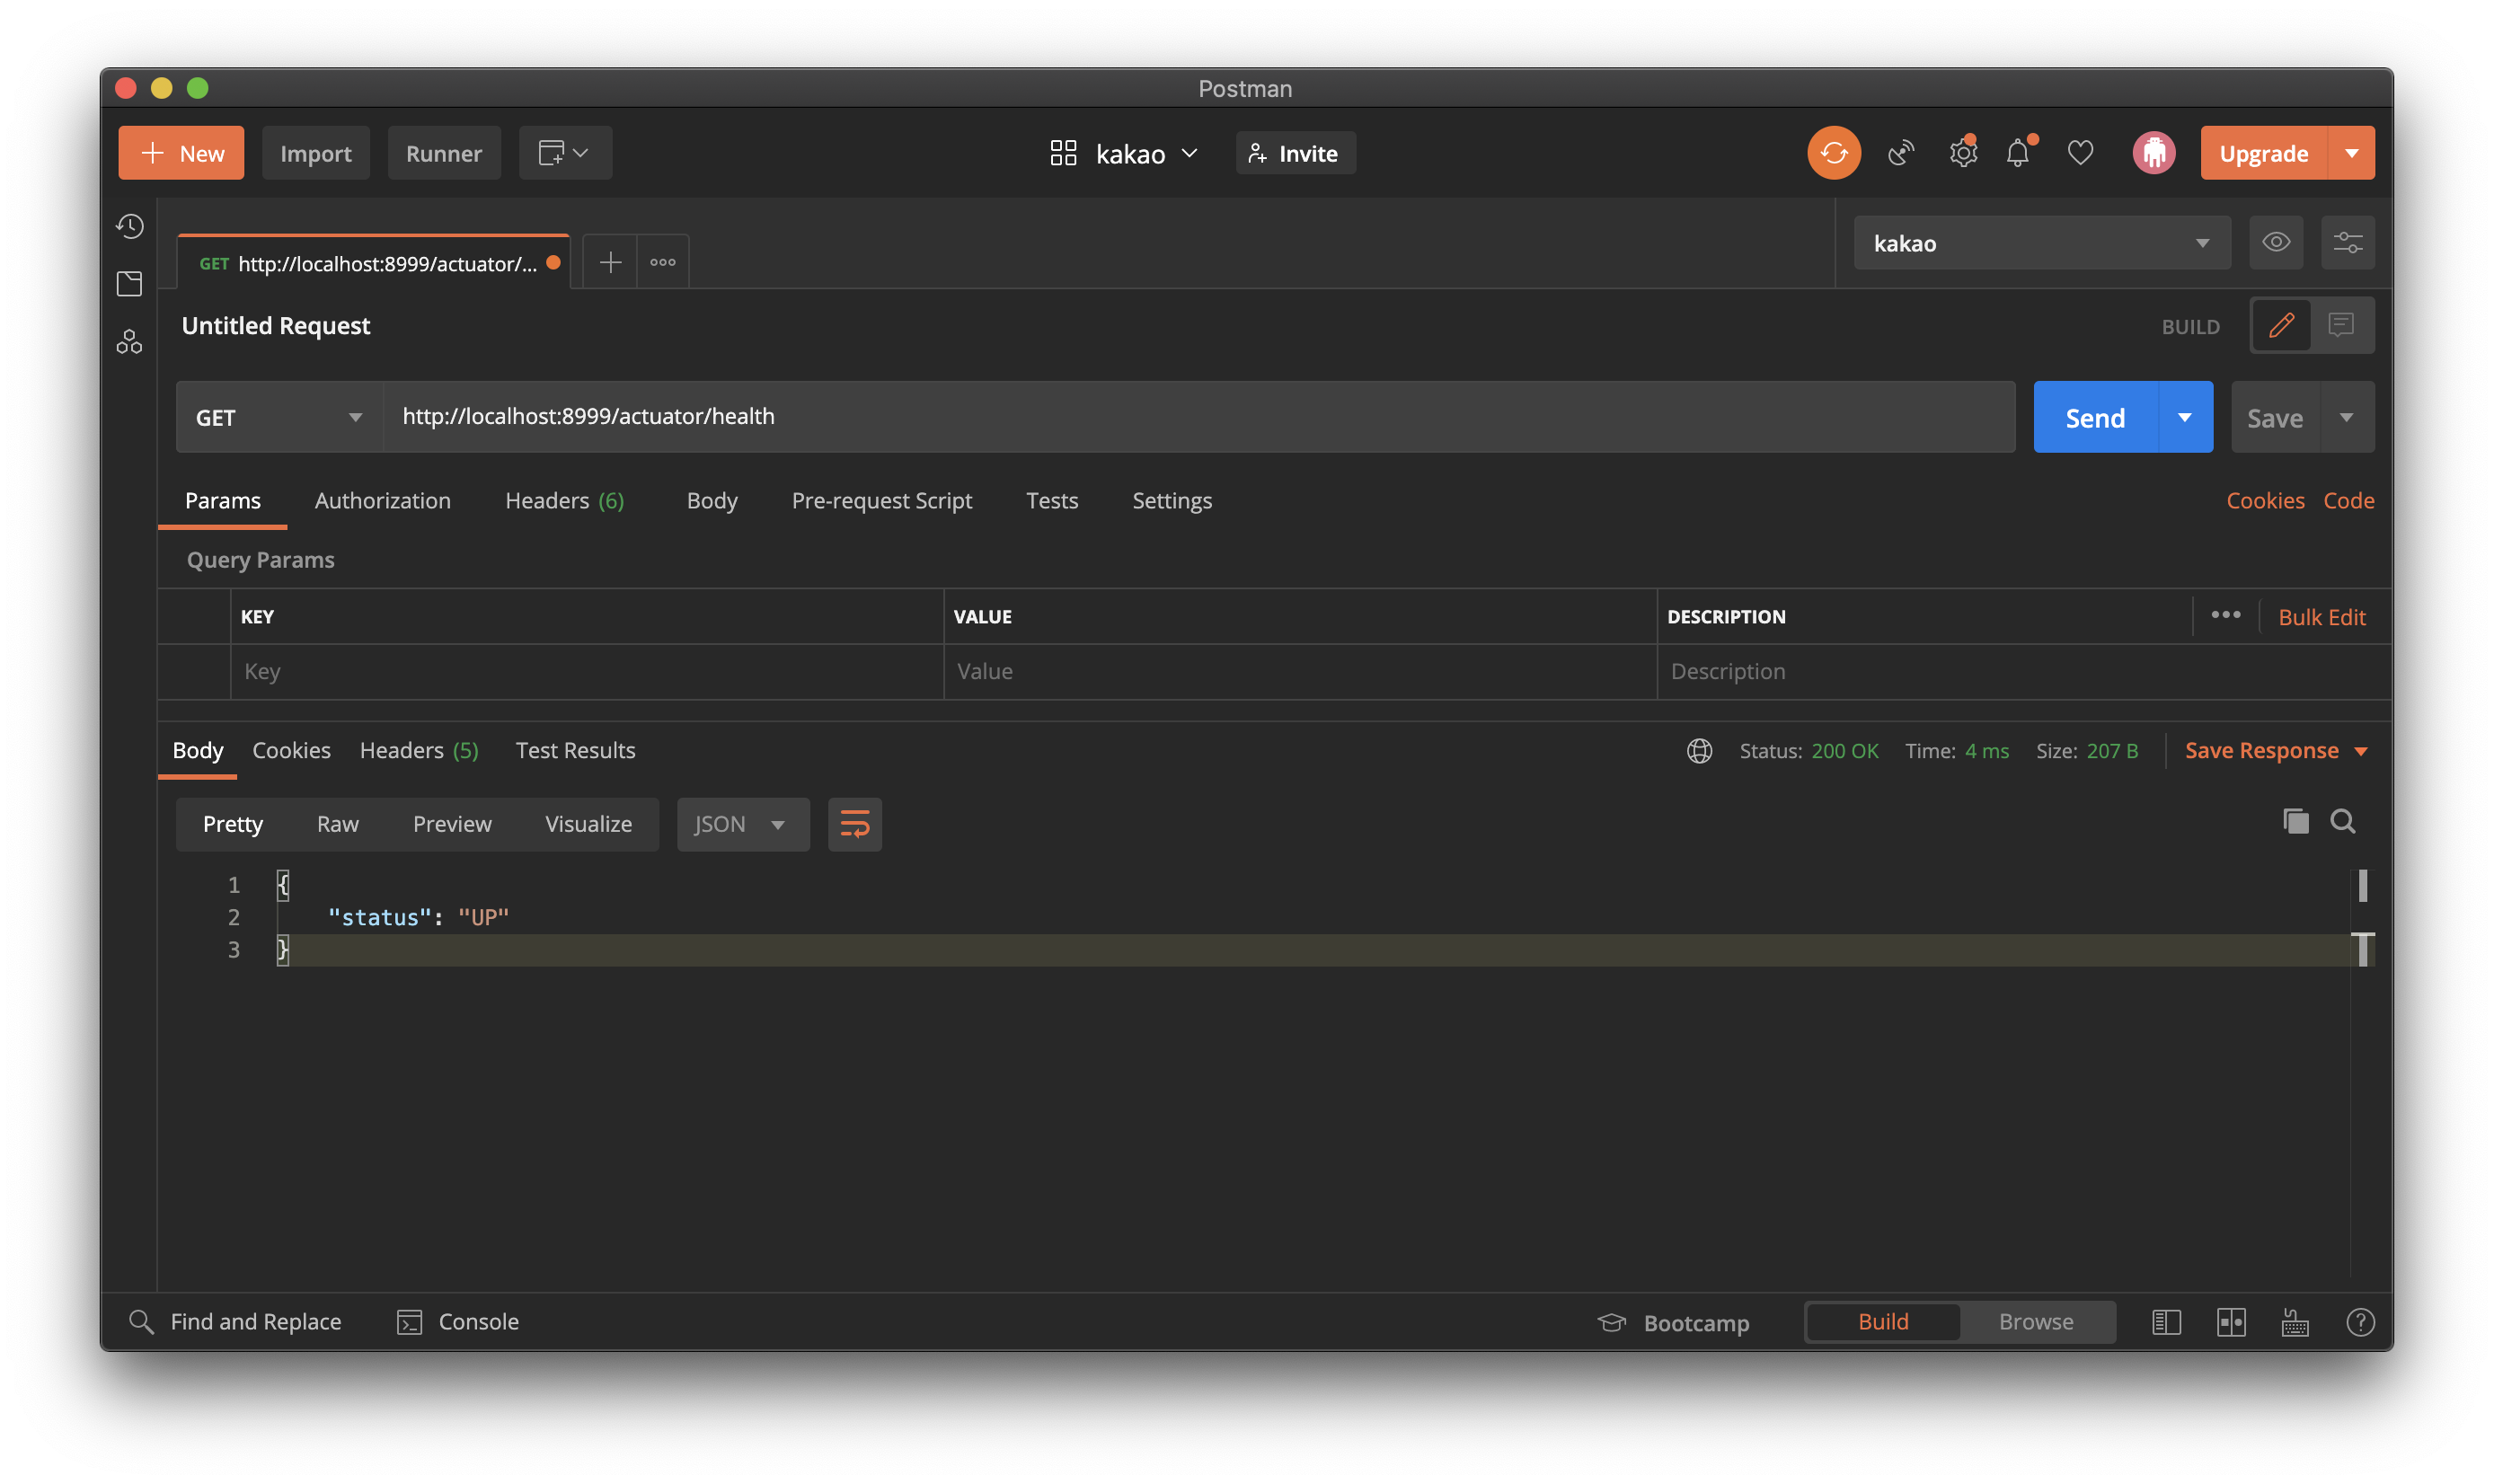Click the Import button

(315, 153)
